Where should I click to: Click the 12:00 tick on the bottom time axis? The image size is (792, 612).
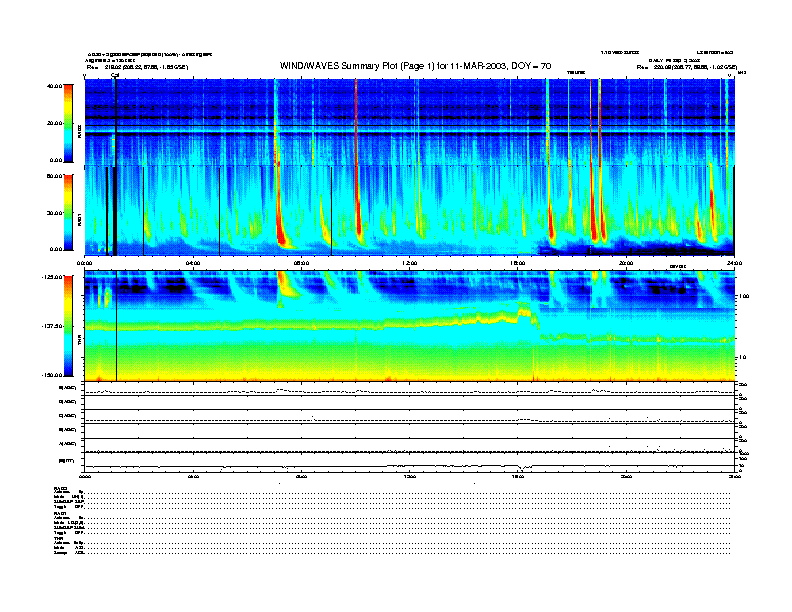coord(409,476)
